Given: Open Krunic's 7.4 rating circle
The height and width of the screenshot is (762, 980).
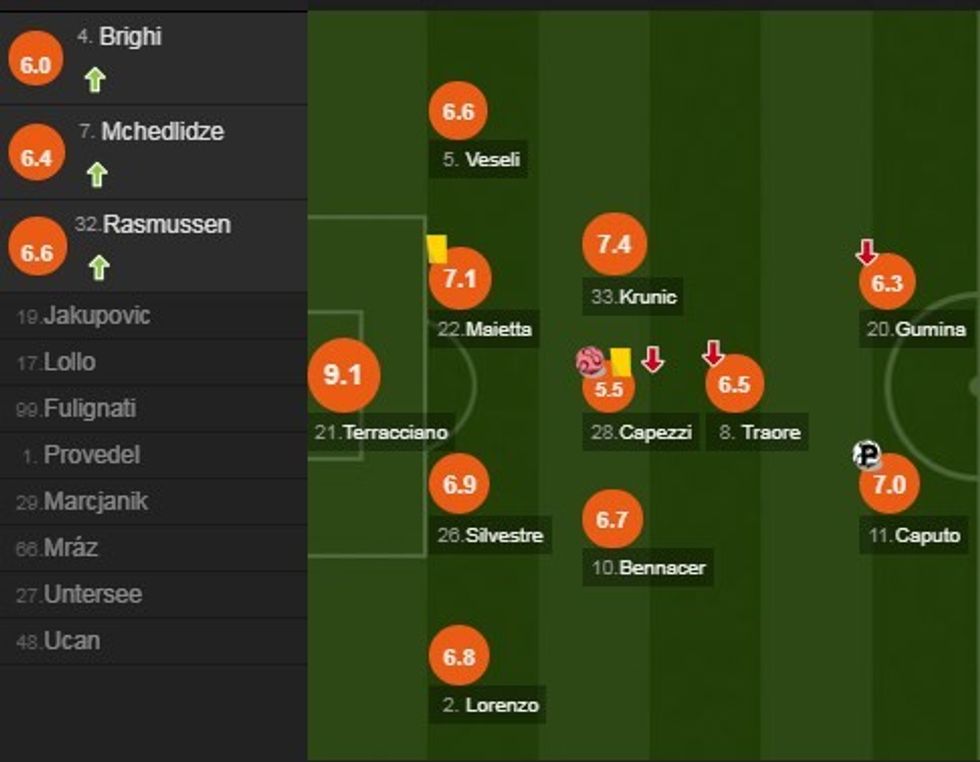Looking at the screenshot, I should [x=614, y=244].
